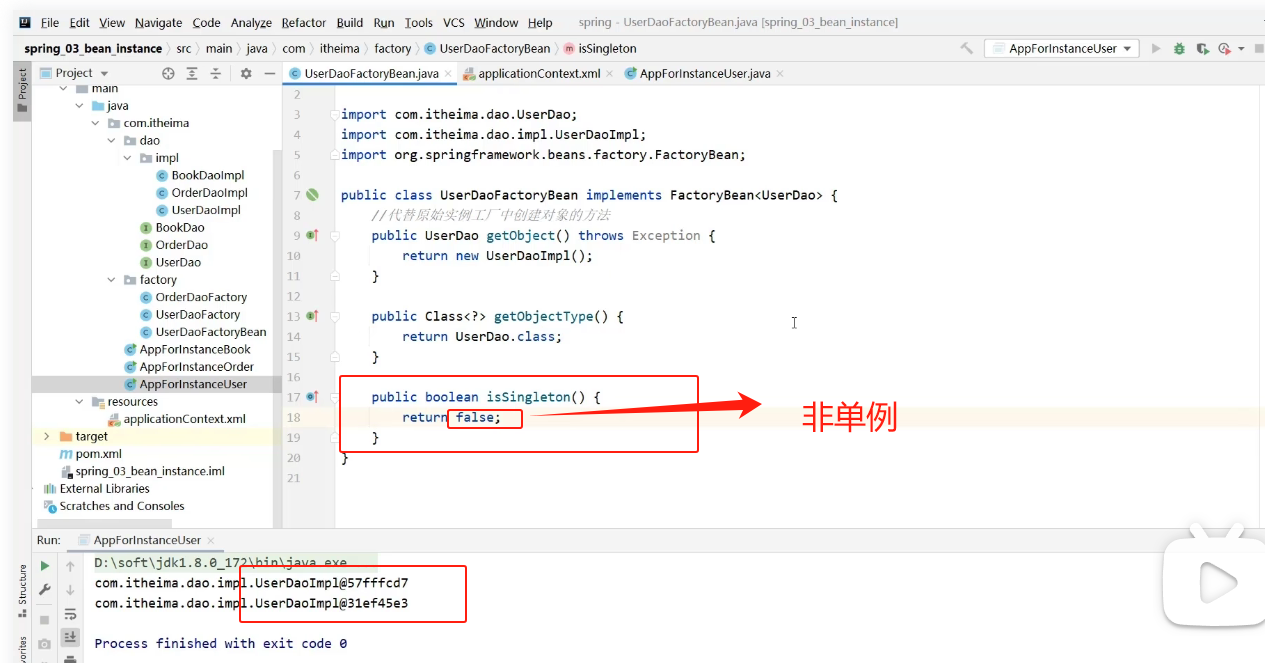Collapse the factory package
This screenshot has height=663, width=1265.
pyautogui.click(x=111, y=280)
